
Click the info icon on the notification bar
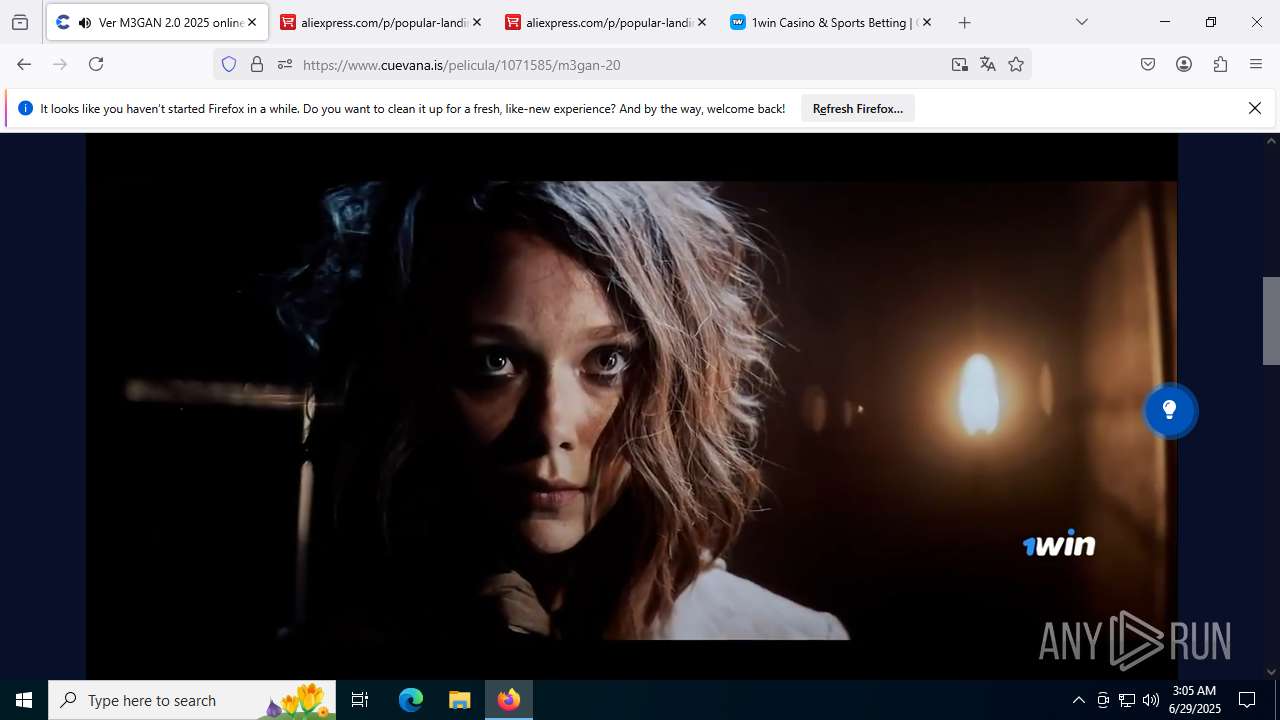[26, 108]
